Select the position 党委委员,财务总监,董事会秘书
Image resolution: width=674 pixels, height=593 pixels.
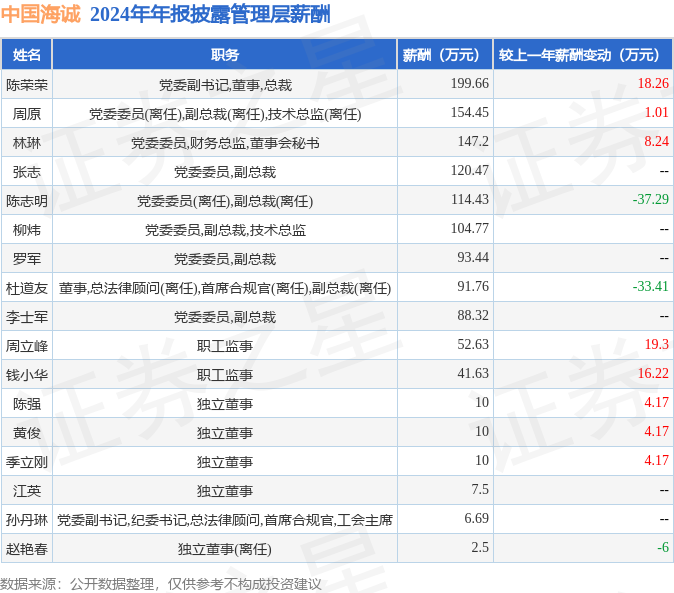click(x=225, y=143)
